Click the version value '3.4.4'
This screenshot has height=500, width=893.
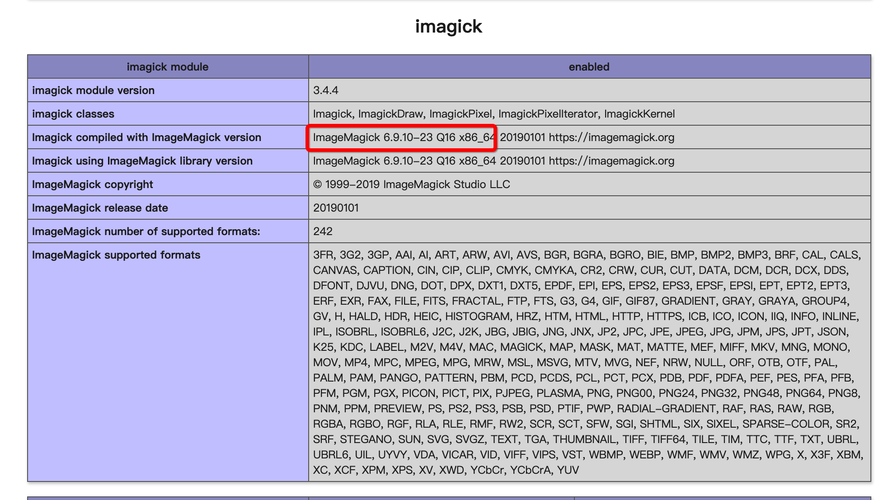click(325, 91)
